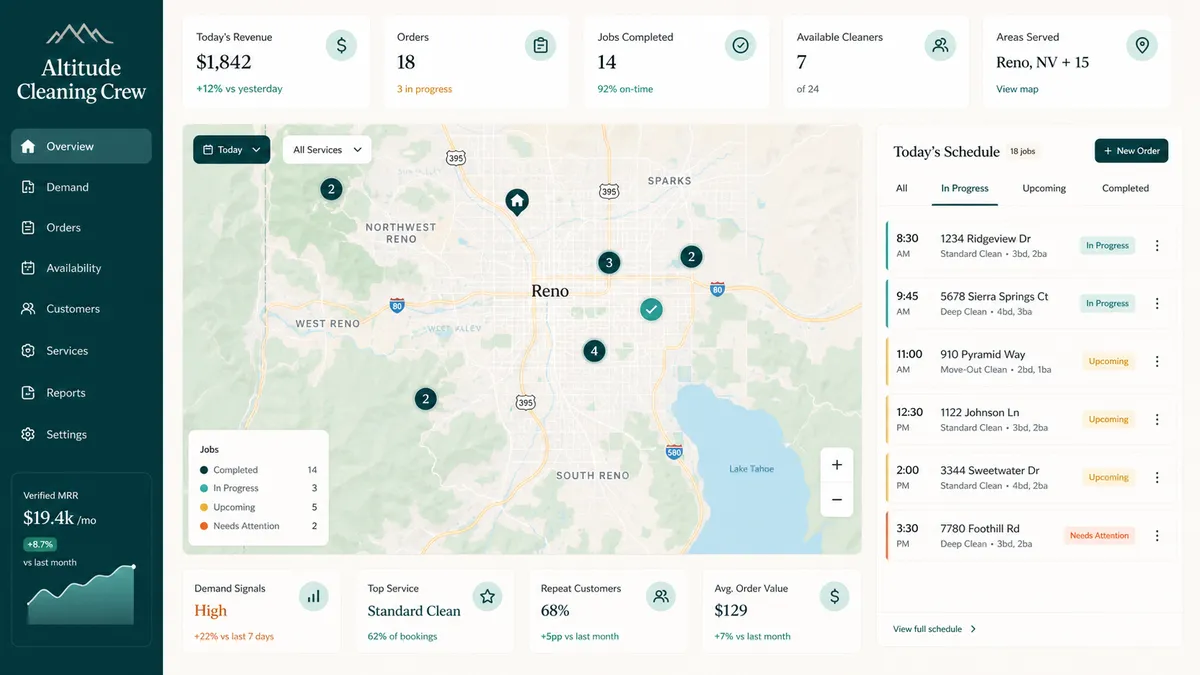Zoom out the map with minus button

(836, 500)
